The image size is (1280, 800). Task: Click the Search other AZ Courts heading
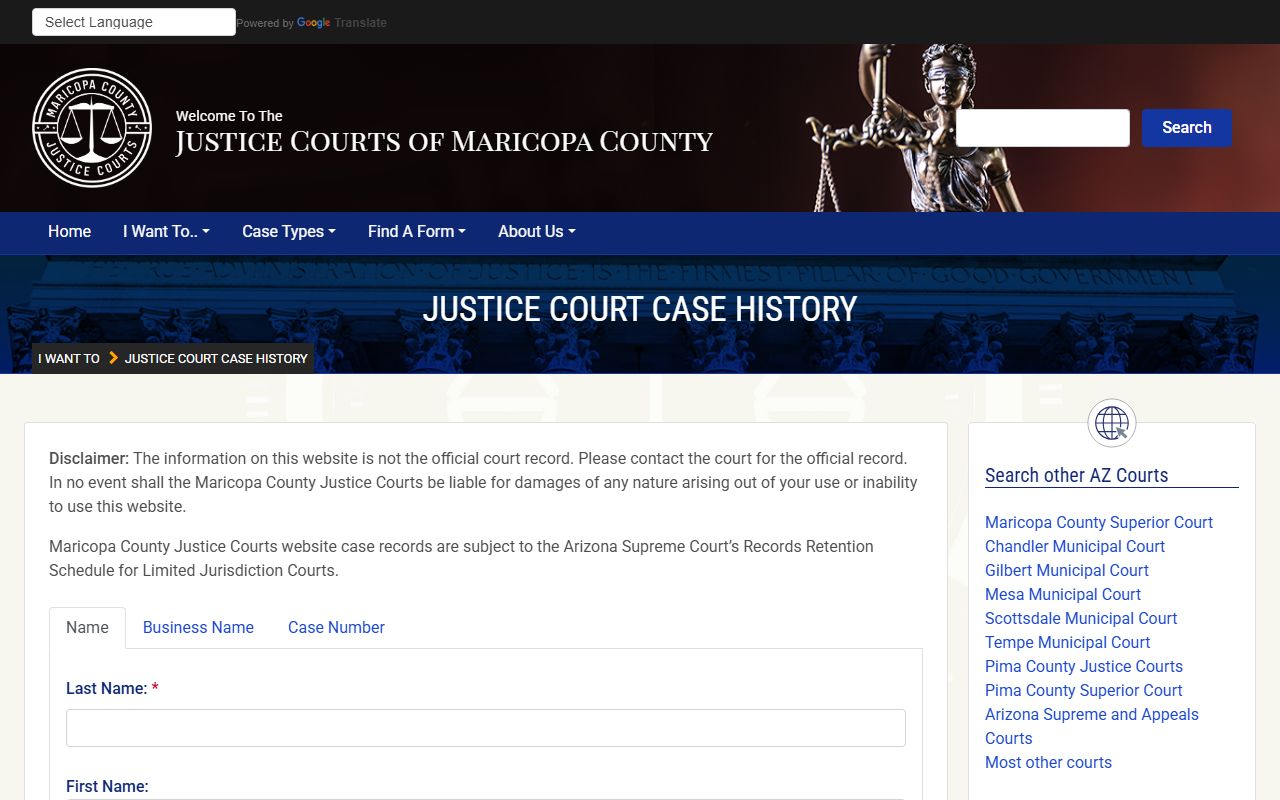(1076, 475)
